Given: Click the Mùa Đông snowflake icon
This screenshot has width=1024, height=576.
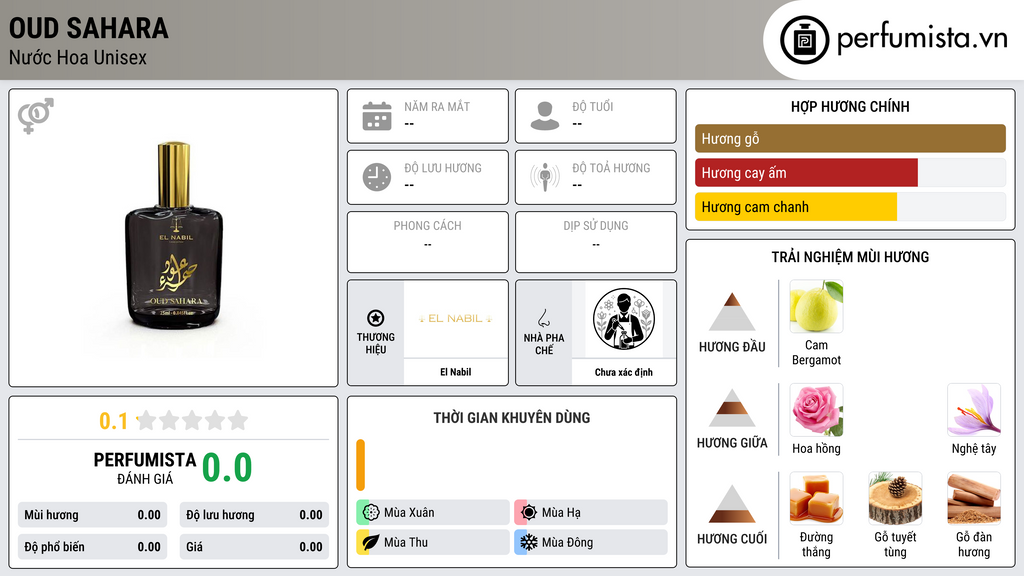Looking at the screenshot, I should 529,542.
